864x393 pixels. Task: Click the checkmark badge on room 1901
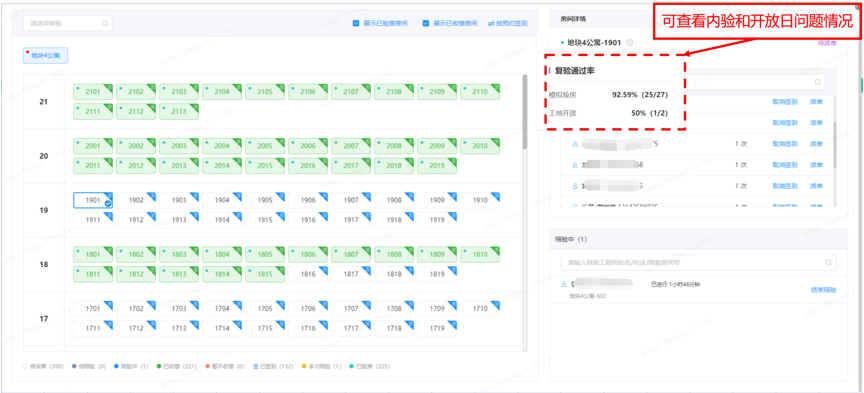tap(108, 204)
